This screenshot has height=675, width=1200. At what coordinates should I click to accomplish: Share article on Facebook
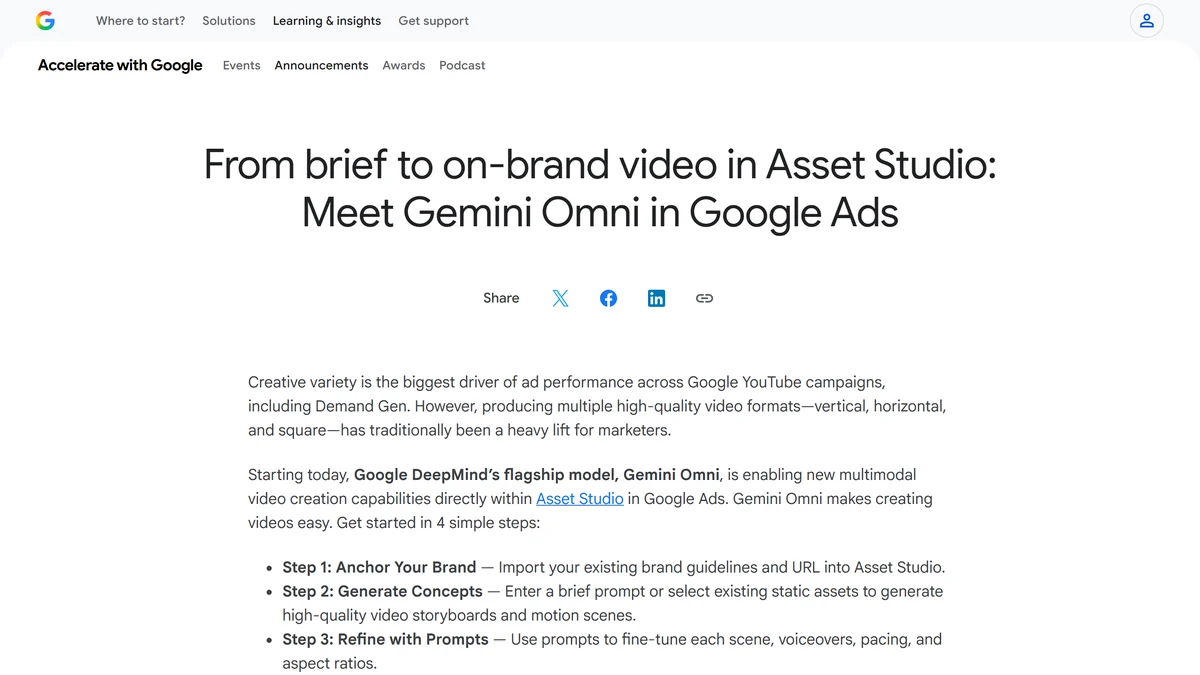(x=608, y=298)
